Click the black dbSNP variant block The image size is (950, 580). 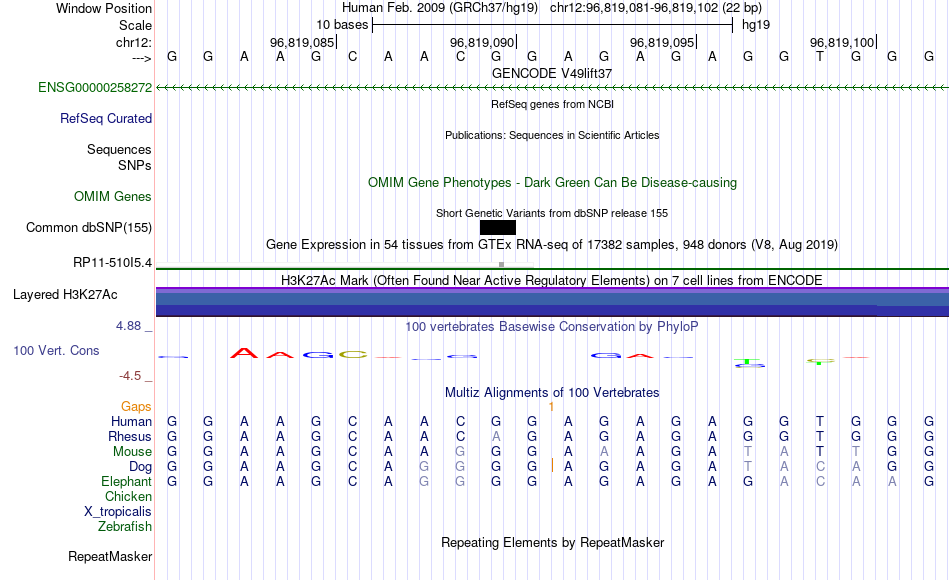click(x=497, y=228)
